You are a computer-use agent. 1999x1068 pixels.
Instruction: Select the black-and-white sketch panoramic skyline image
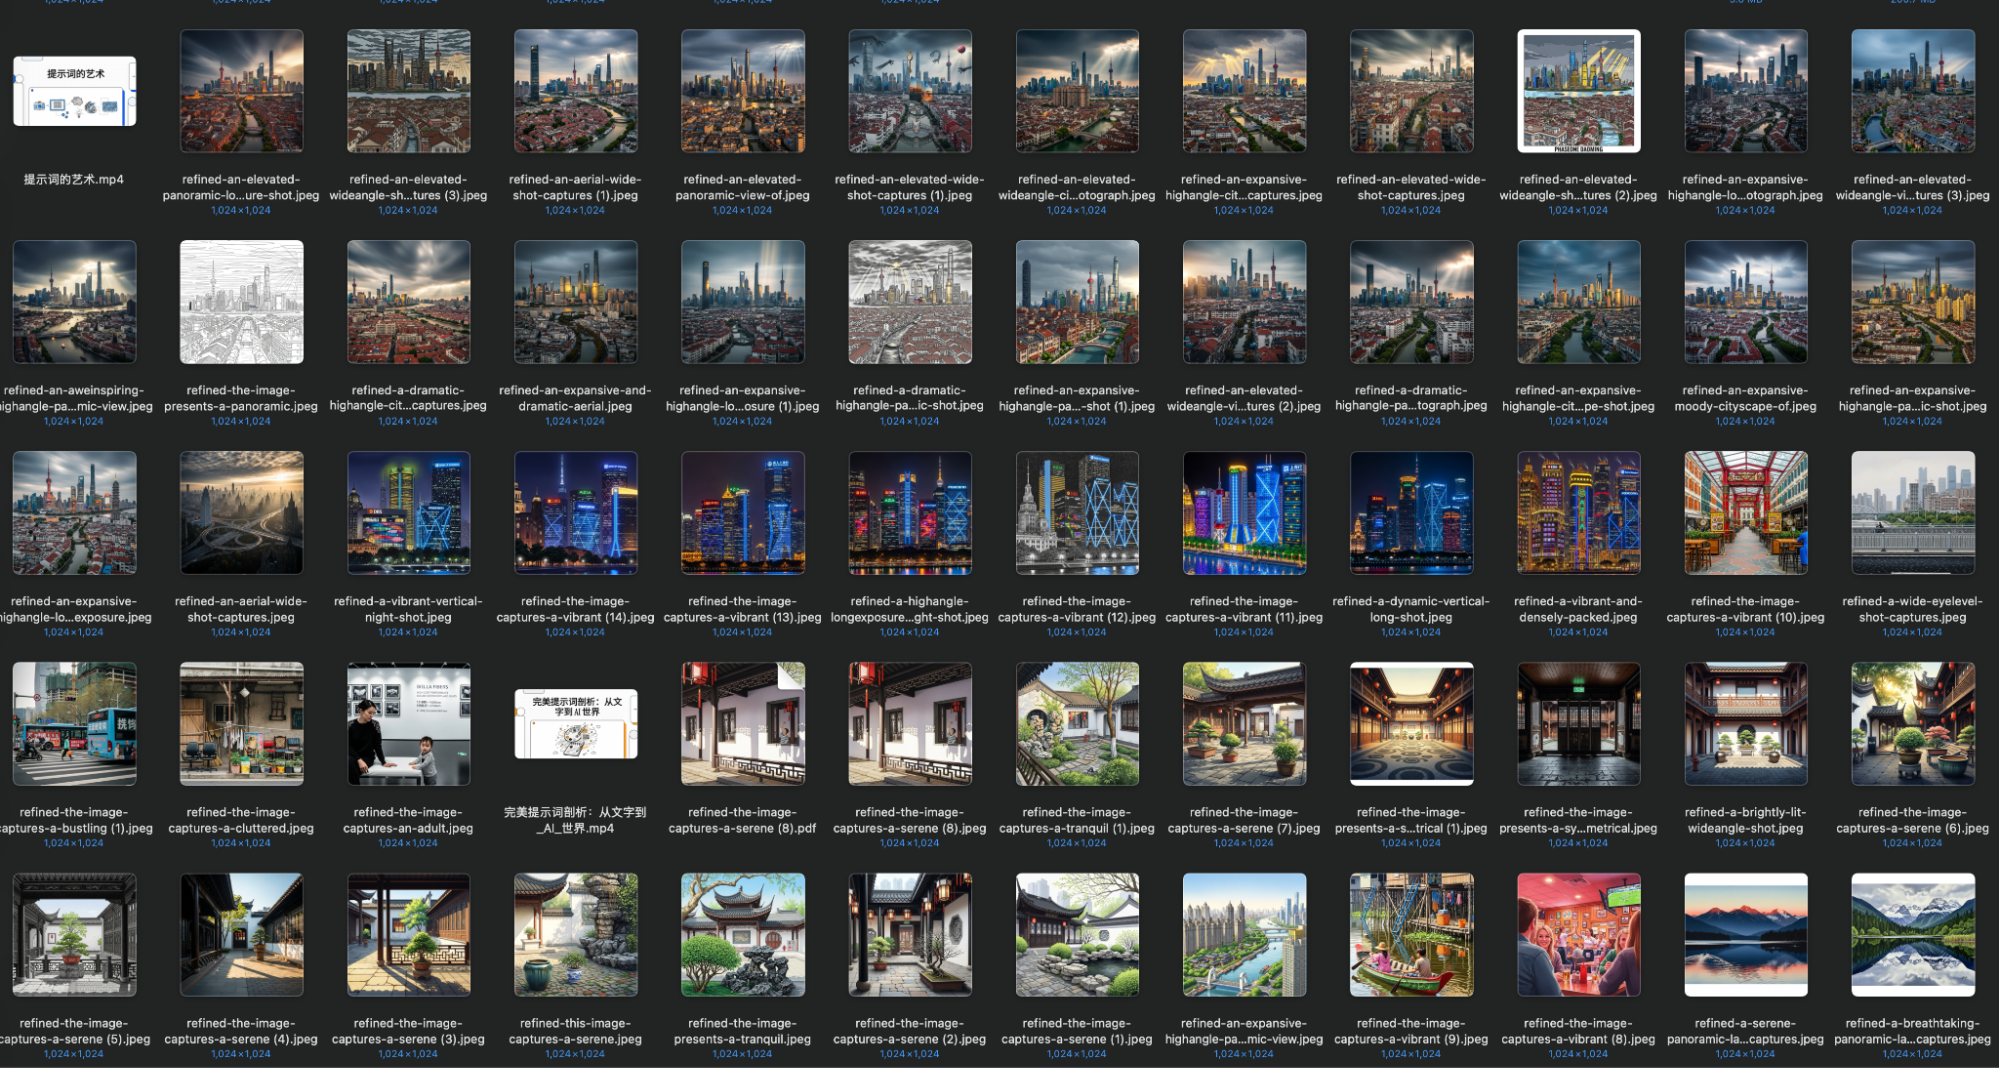pos(241,301)
